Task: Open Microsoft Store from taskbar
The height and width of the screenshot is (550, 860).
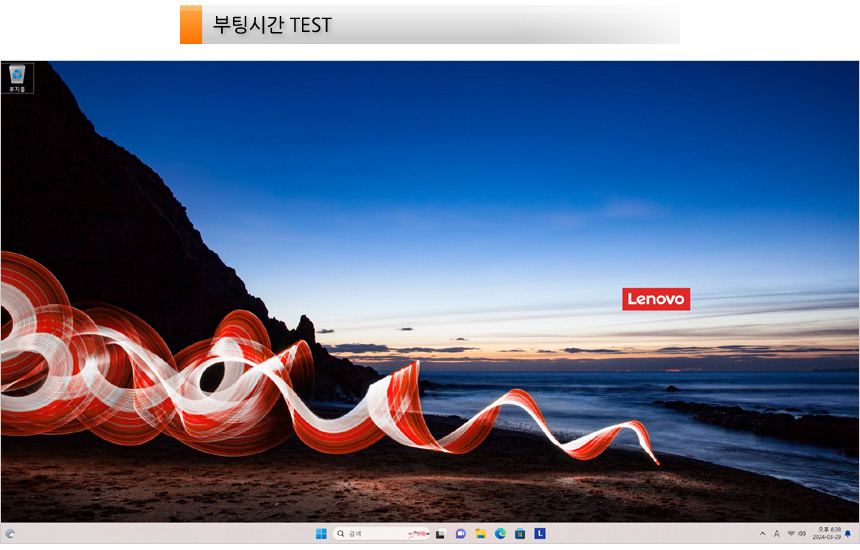Action: pyautogui.click(x=520, y=534)
